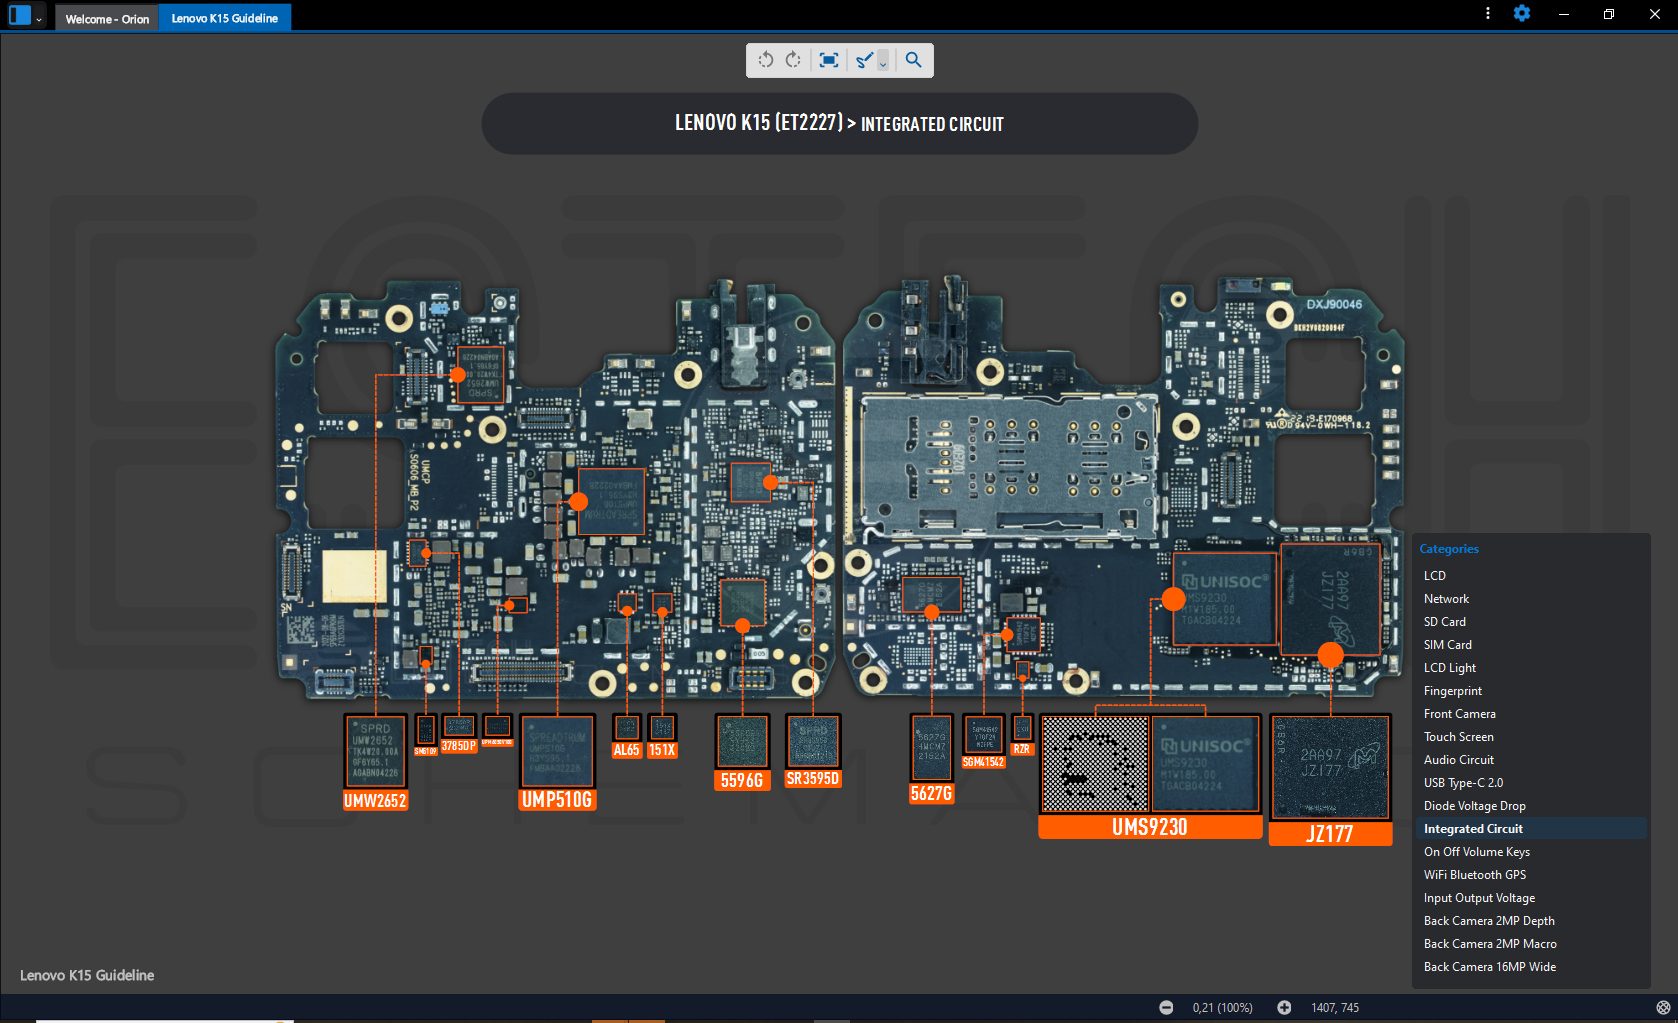The height and width of the screenshot is (1023, 1678).
Task: Choose Integrated Circuit in categories
Action: point(1531,829)
